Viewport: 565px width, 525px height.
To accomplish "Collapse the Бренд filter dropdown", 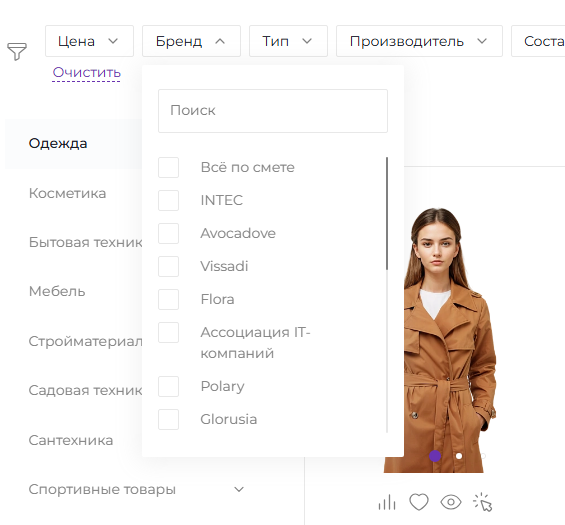I will [191, 41].
